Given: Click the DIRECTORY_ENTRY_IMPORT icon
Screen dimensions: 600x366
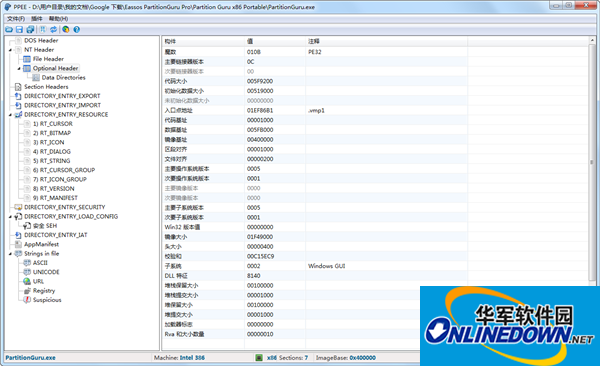Looking at the screenshot, I should [x=18, y=105].
